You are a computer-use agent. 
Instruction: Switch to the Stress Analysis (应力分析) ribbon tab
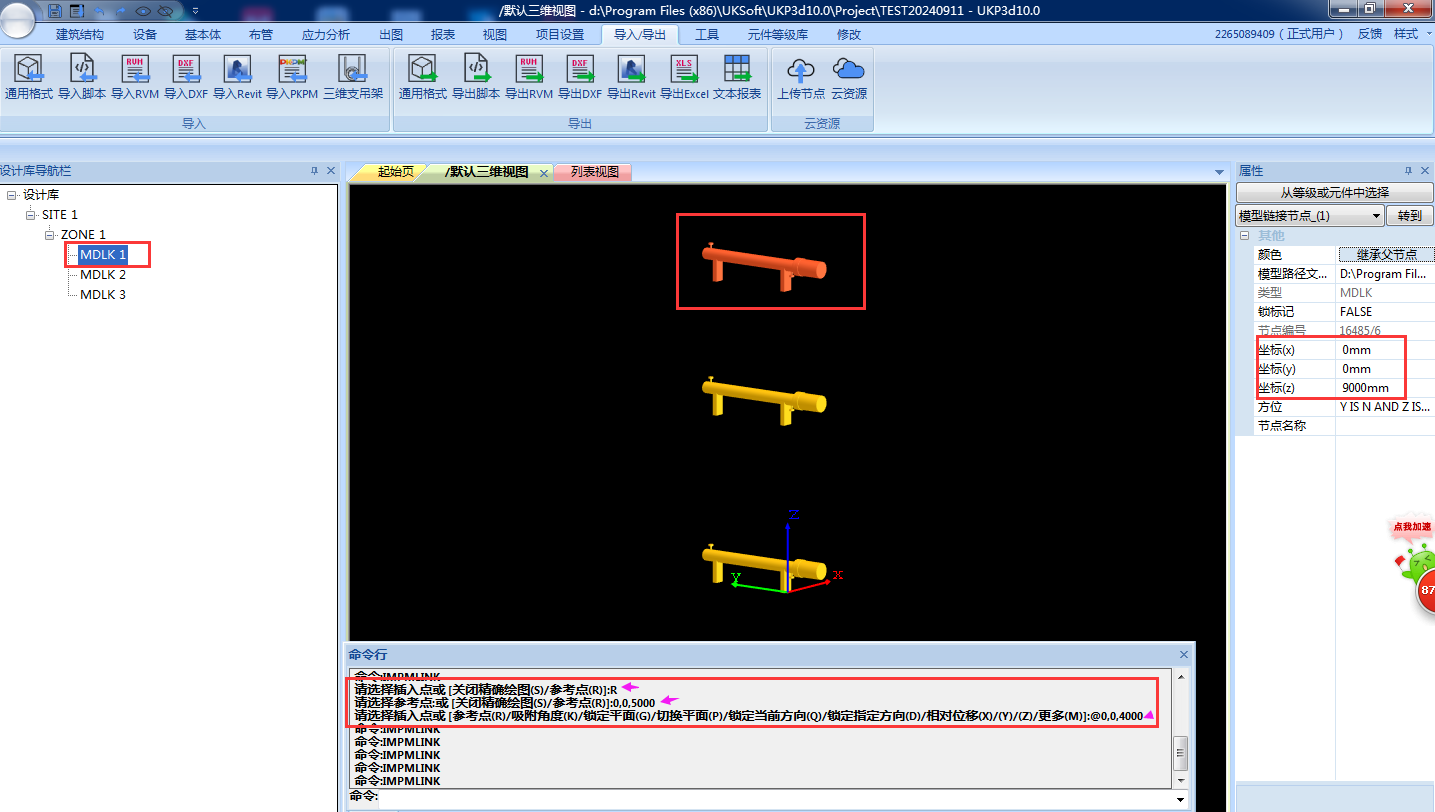[325, 34]
